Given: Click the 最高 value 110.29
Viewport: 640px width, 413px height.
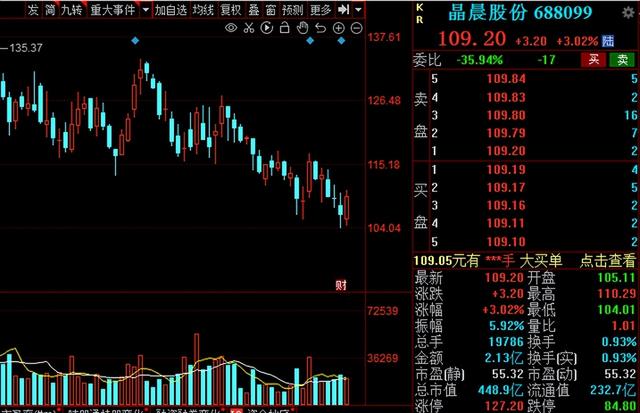Looking at the screenshot, I should pos(616,293).
